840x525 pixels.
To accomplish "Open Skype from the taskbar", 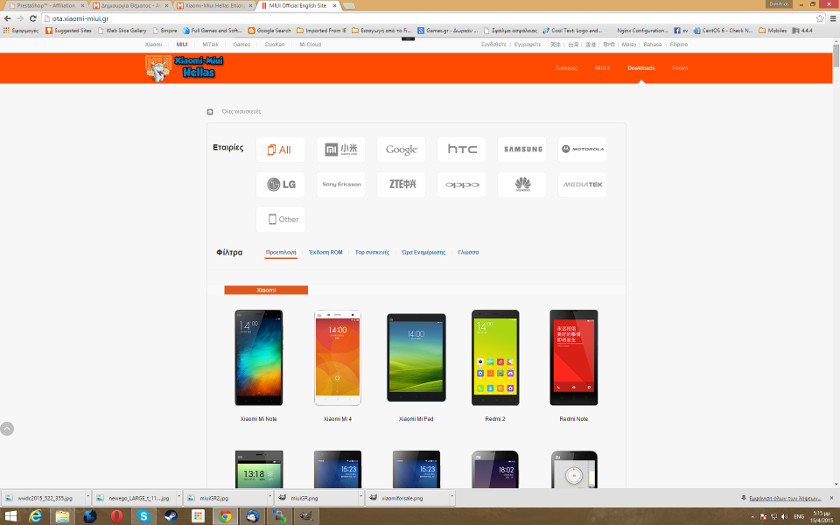I will coord(144,516).
